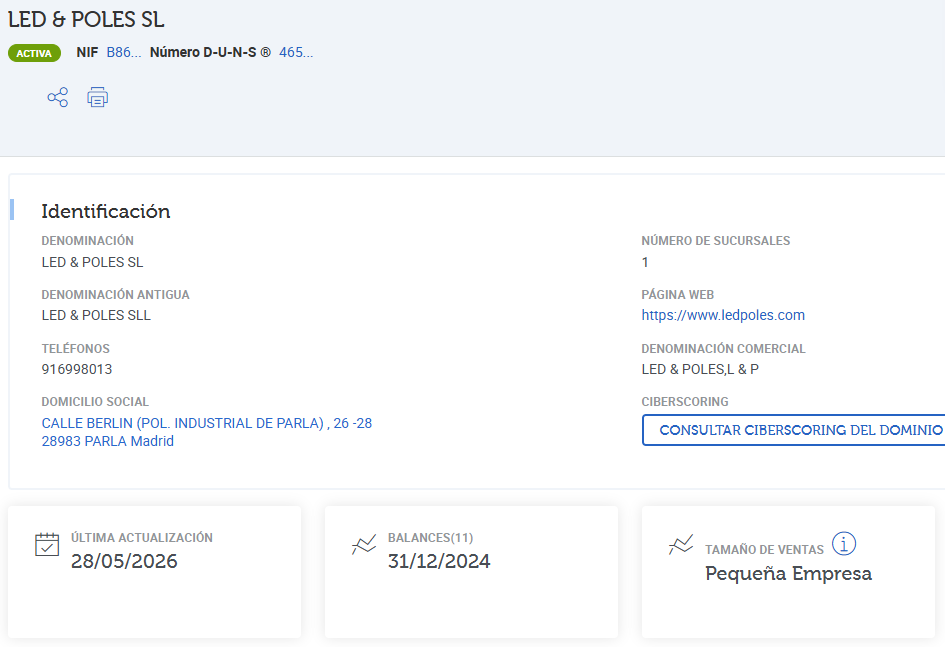Select old name LED & POLES SLL
This screenshot has width=945, height=647.
point(96,315)
